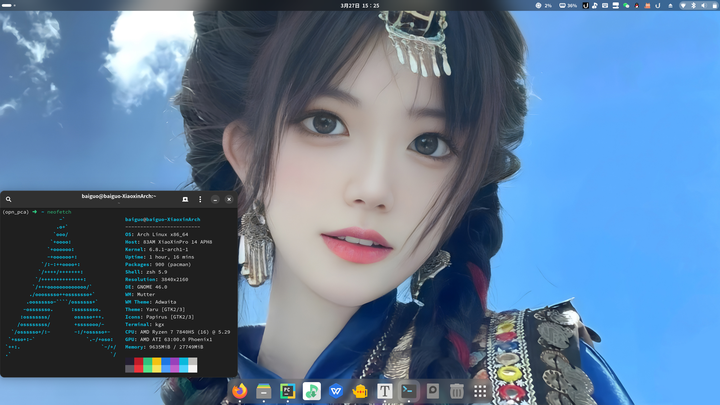Open the Files manager dock icon
This screenshot has height=405, width=720.
click(x=264, y=391)
